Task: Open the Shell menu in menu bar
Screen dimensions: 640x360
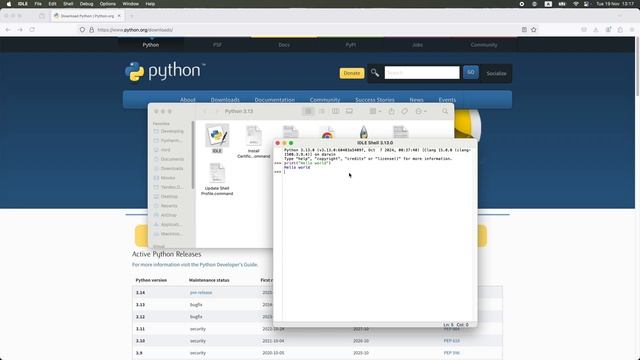Action: [68, 4]
